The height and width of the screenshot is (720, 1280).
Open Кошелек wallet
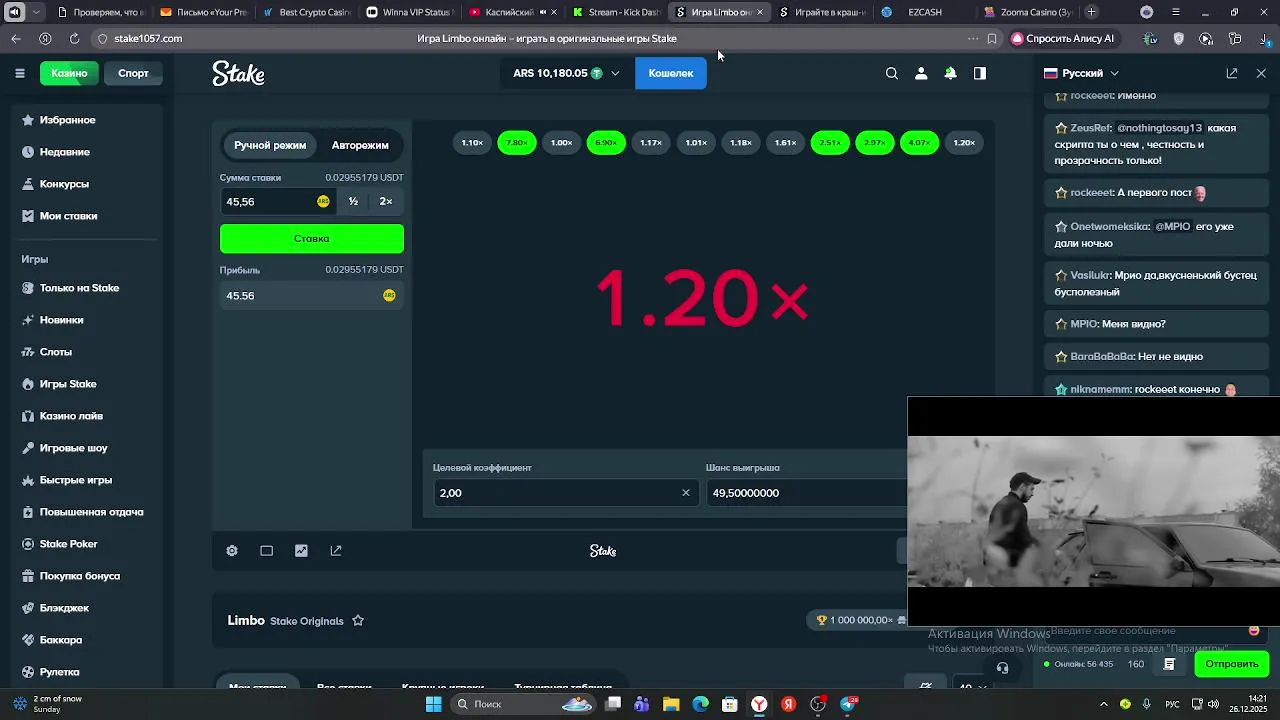click(x=671, y=73)
